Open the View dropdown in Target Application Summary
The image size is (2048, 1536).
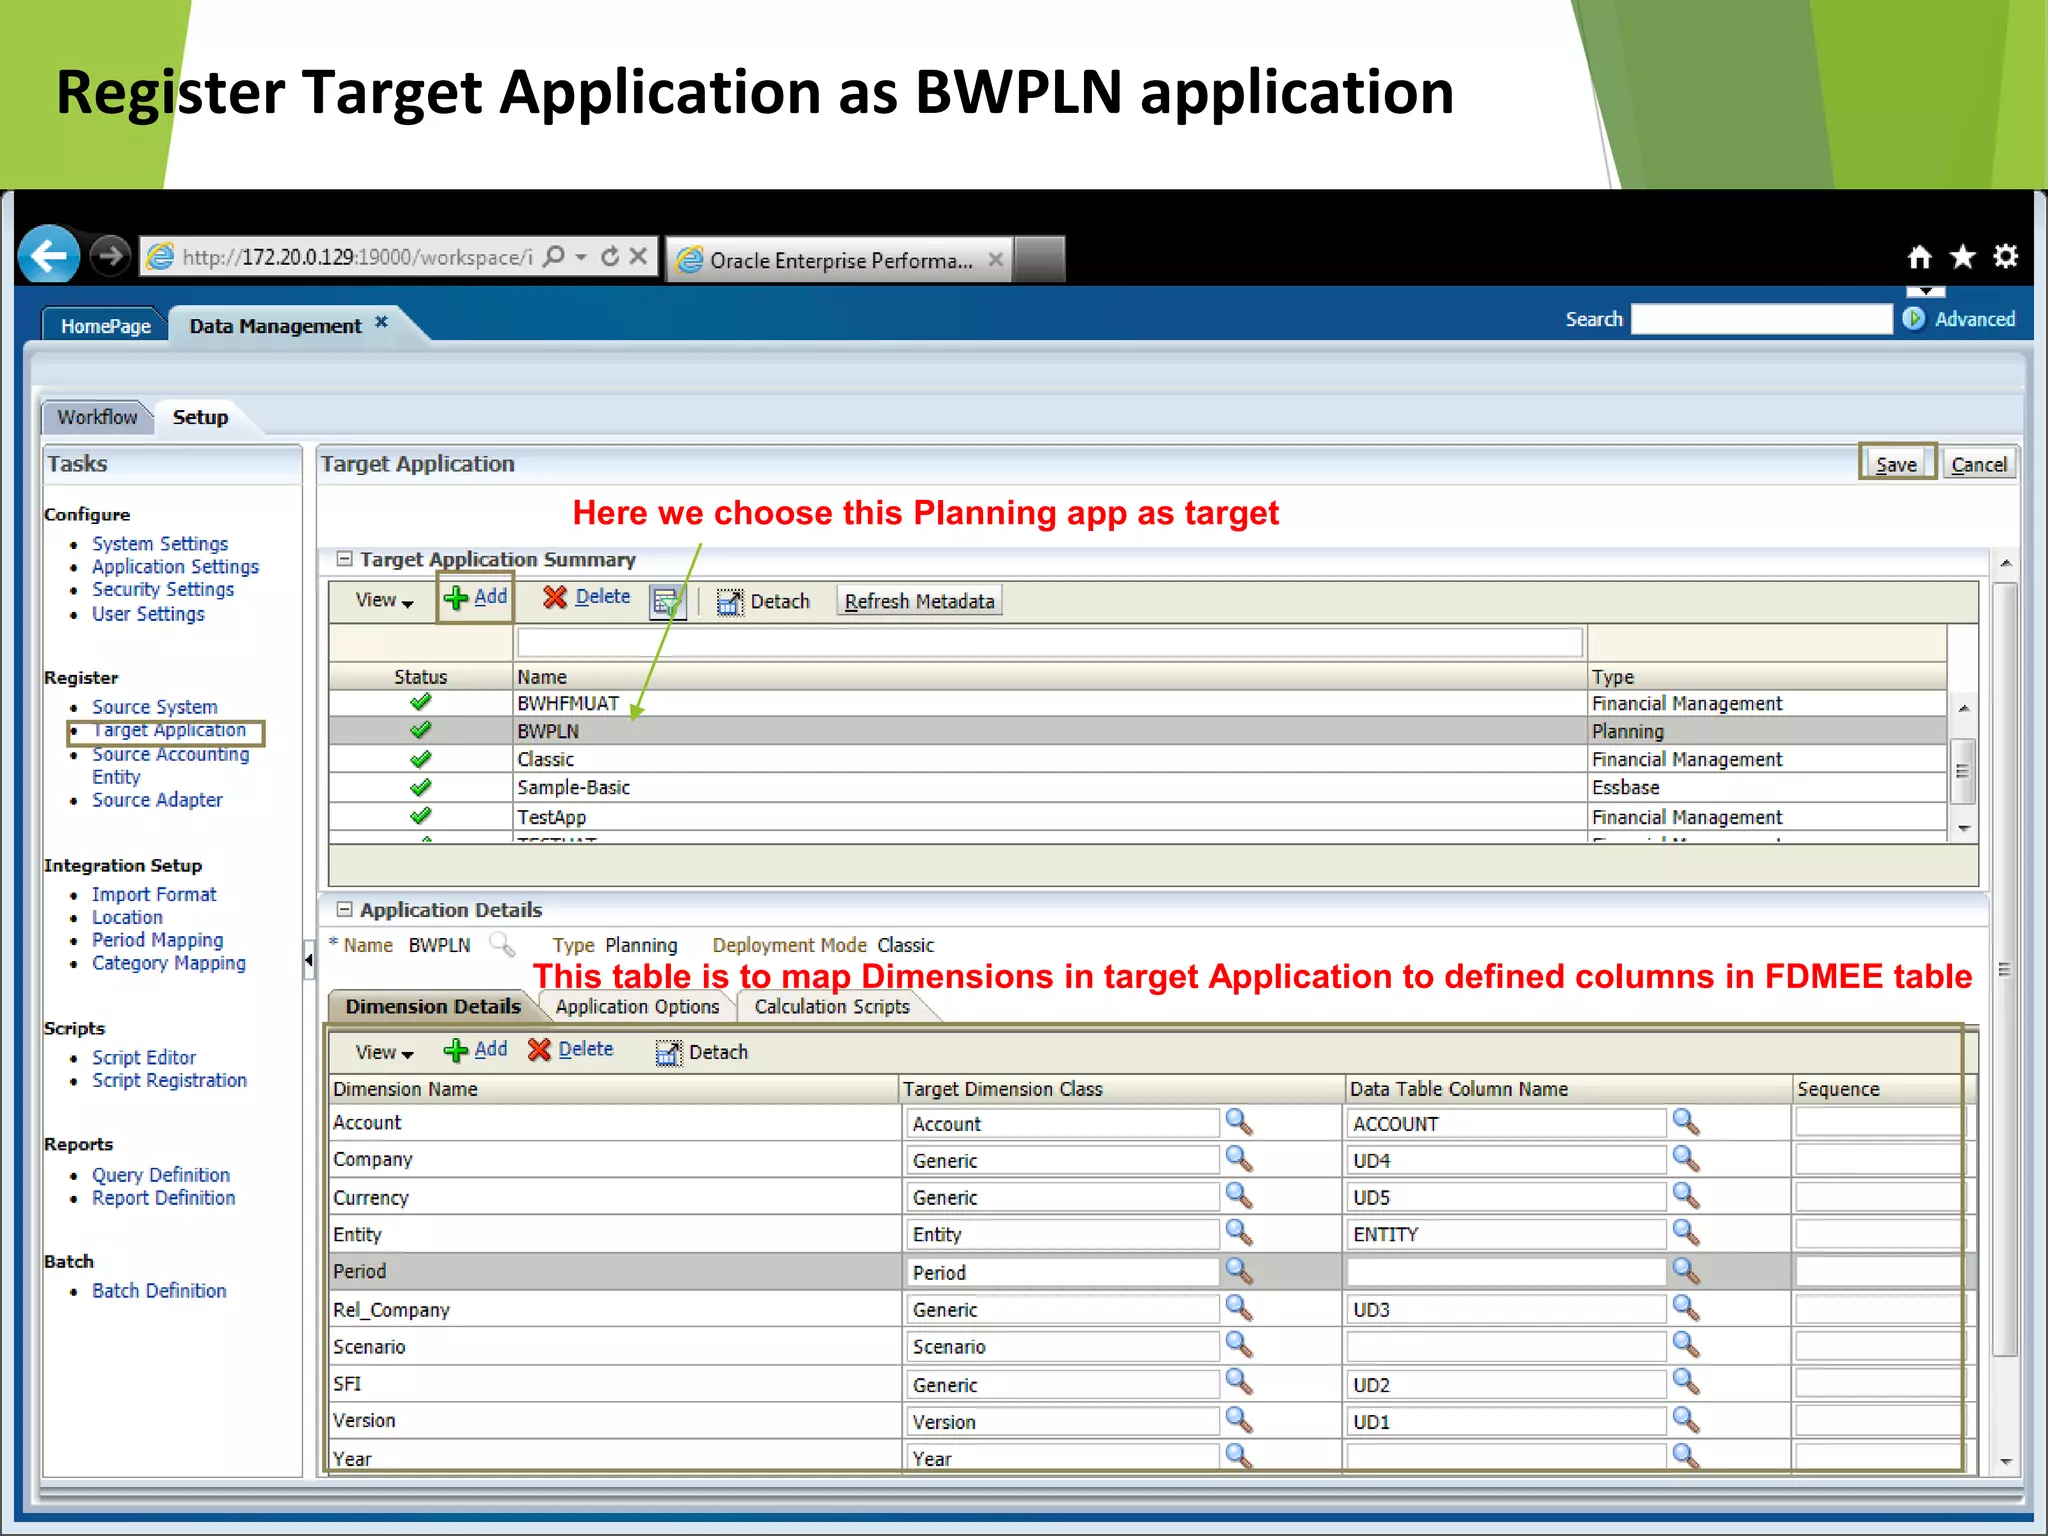[x=384, y=600]
